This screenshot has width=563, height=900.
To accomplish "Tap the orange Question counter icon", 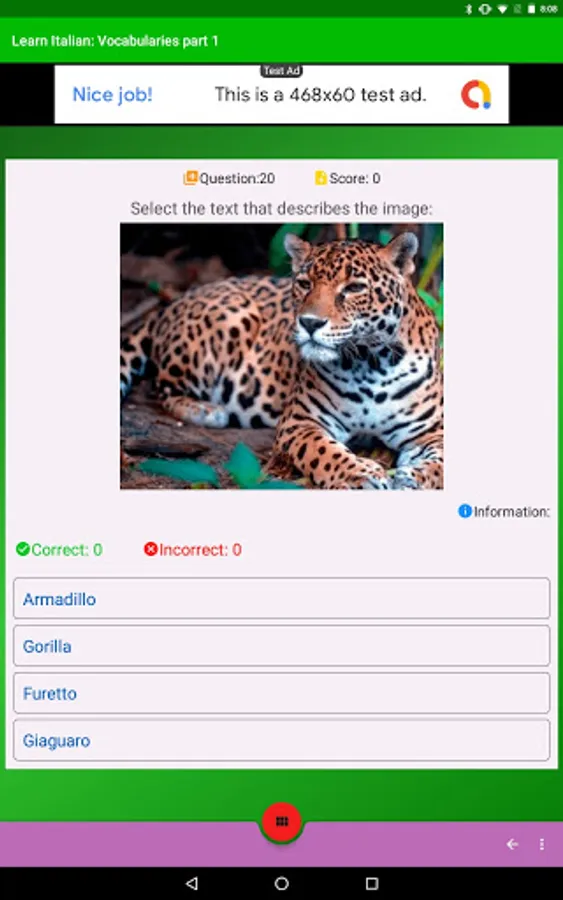I will point(190,178).
